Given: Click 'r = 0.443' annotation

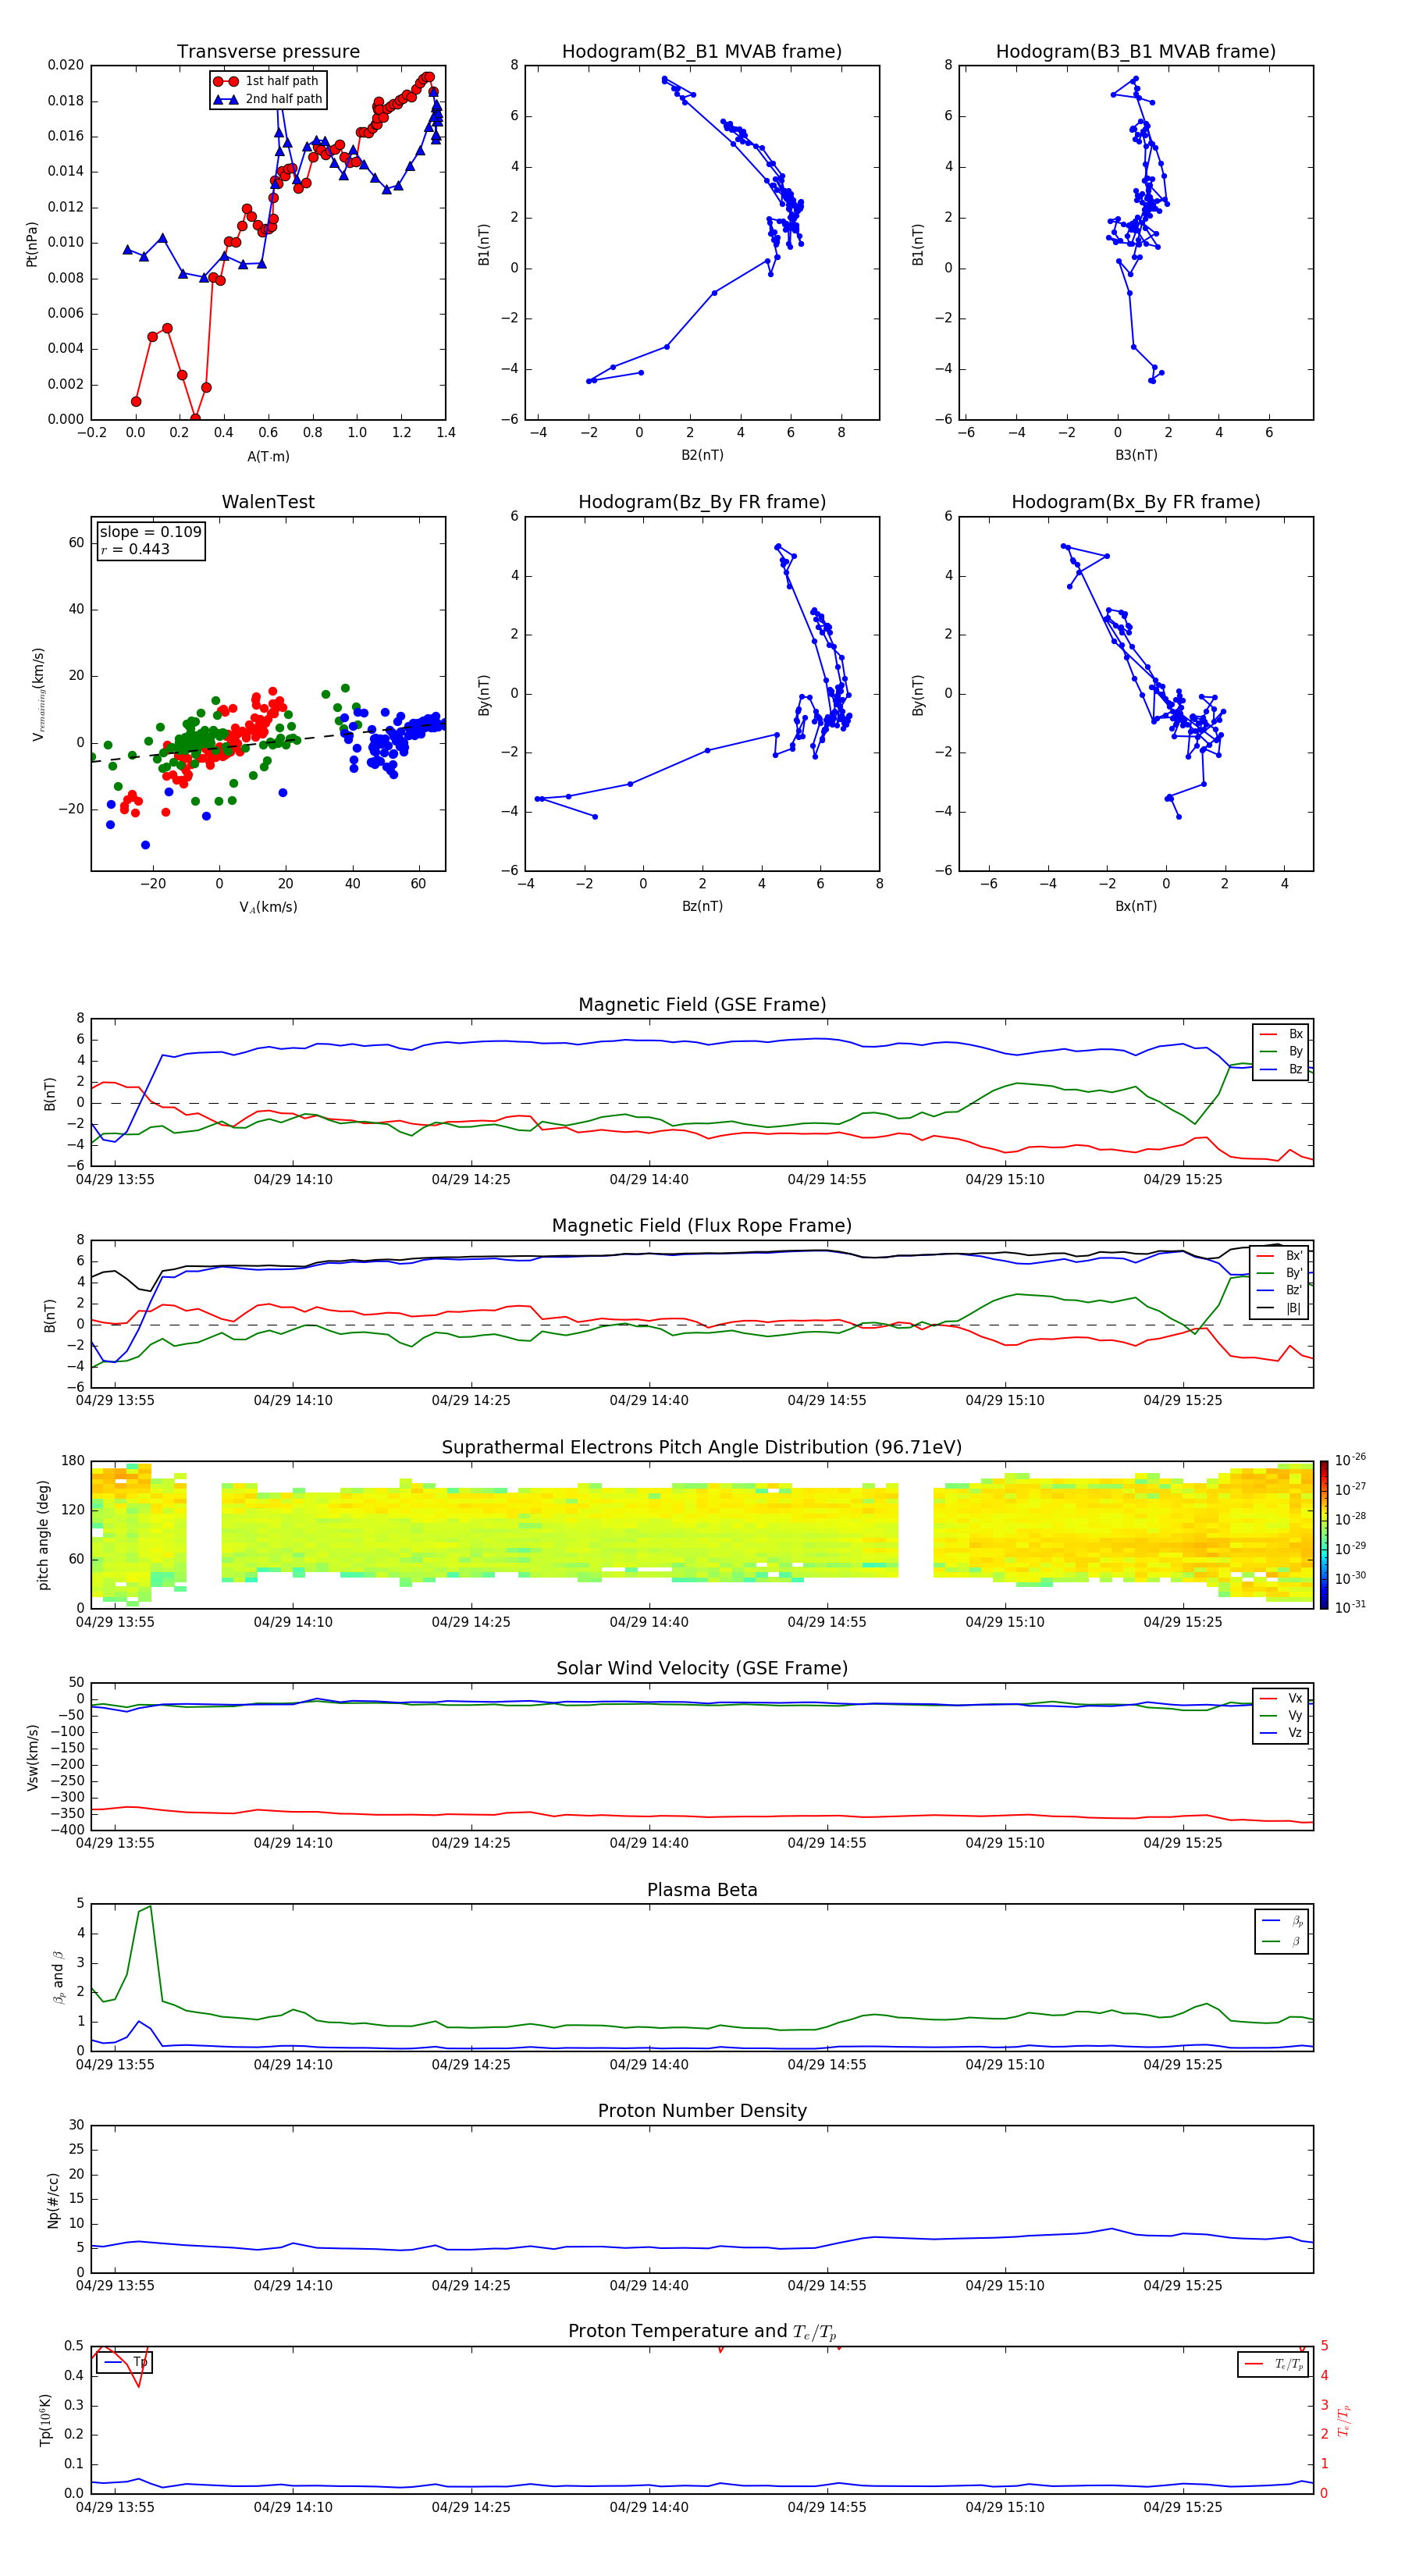Looking at the screenshot, I should pos(135,549).
